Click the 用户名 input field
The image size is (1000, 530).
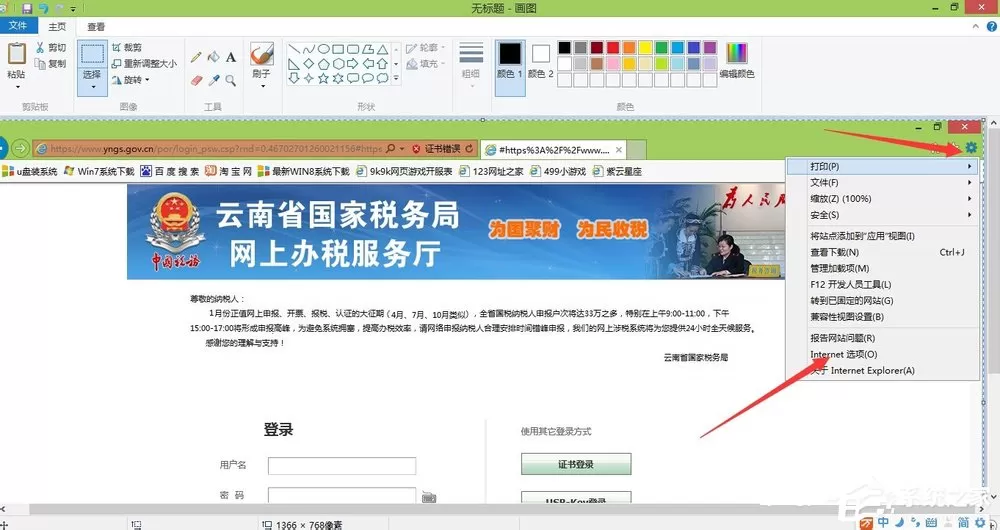pyautogui.click(x=342, y=466)
